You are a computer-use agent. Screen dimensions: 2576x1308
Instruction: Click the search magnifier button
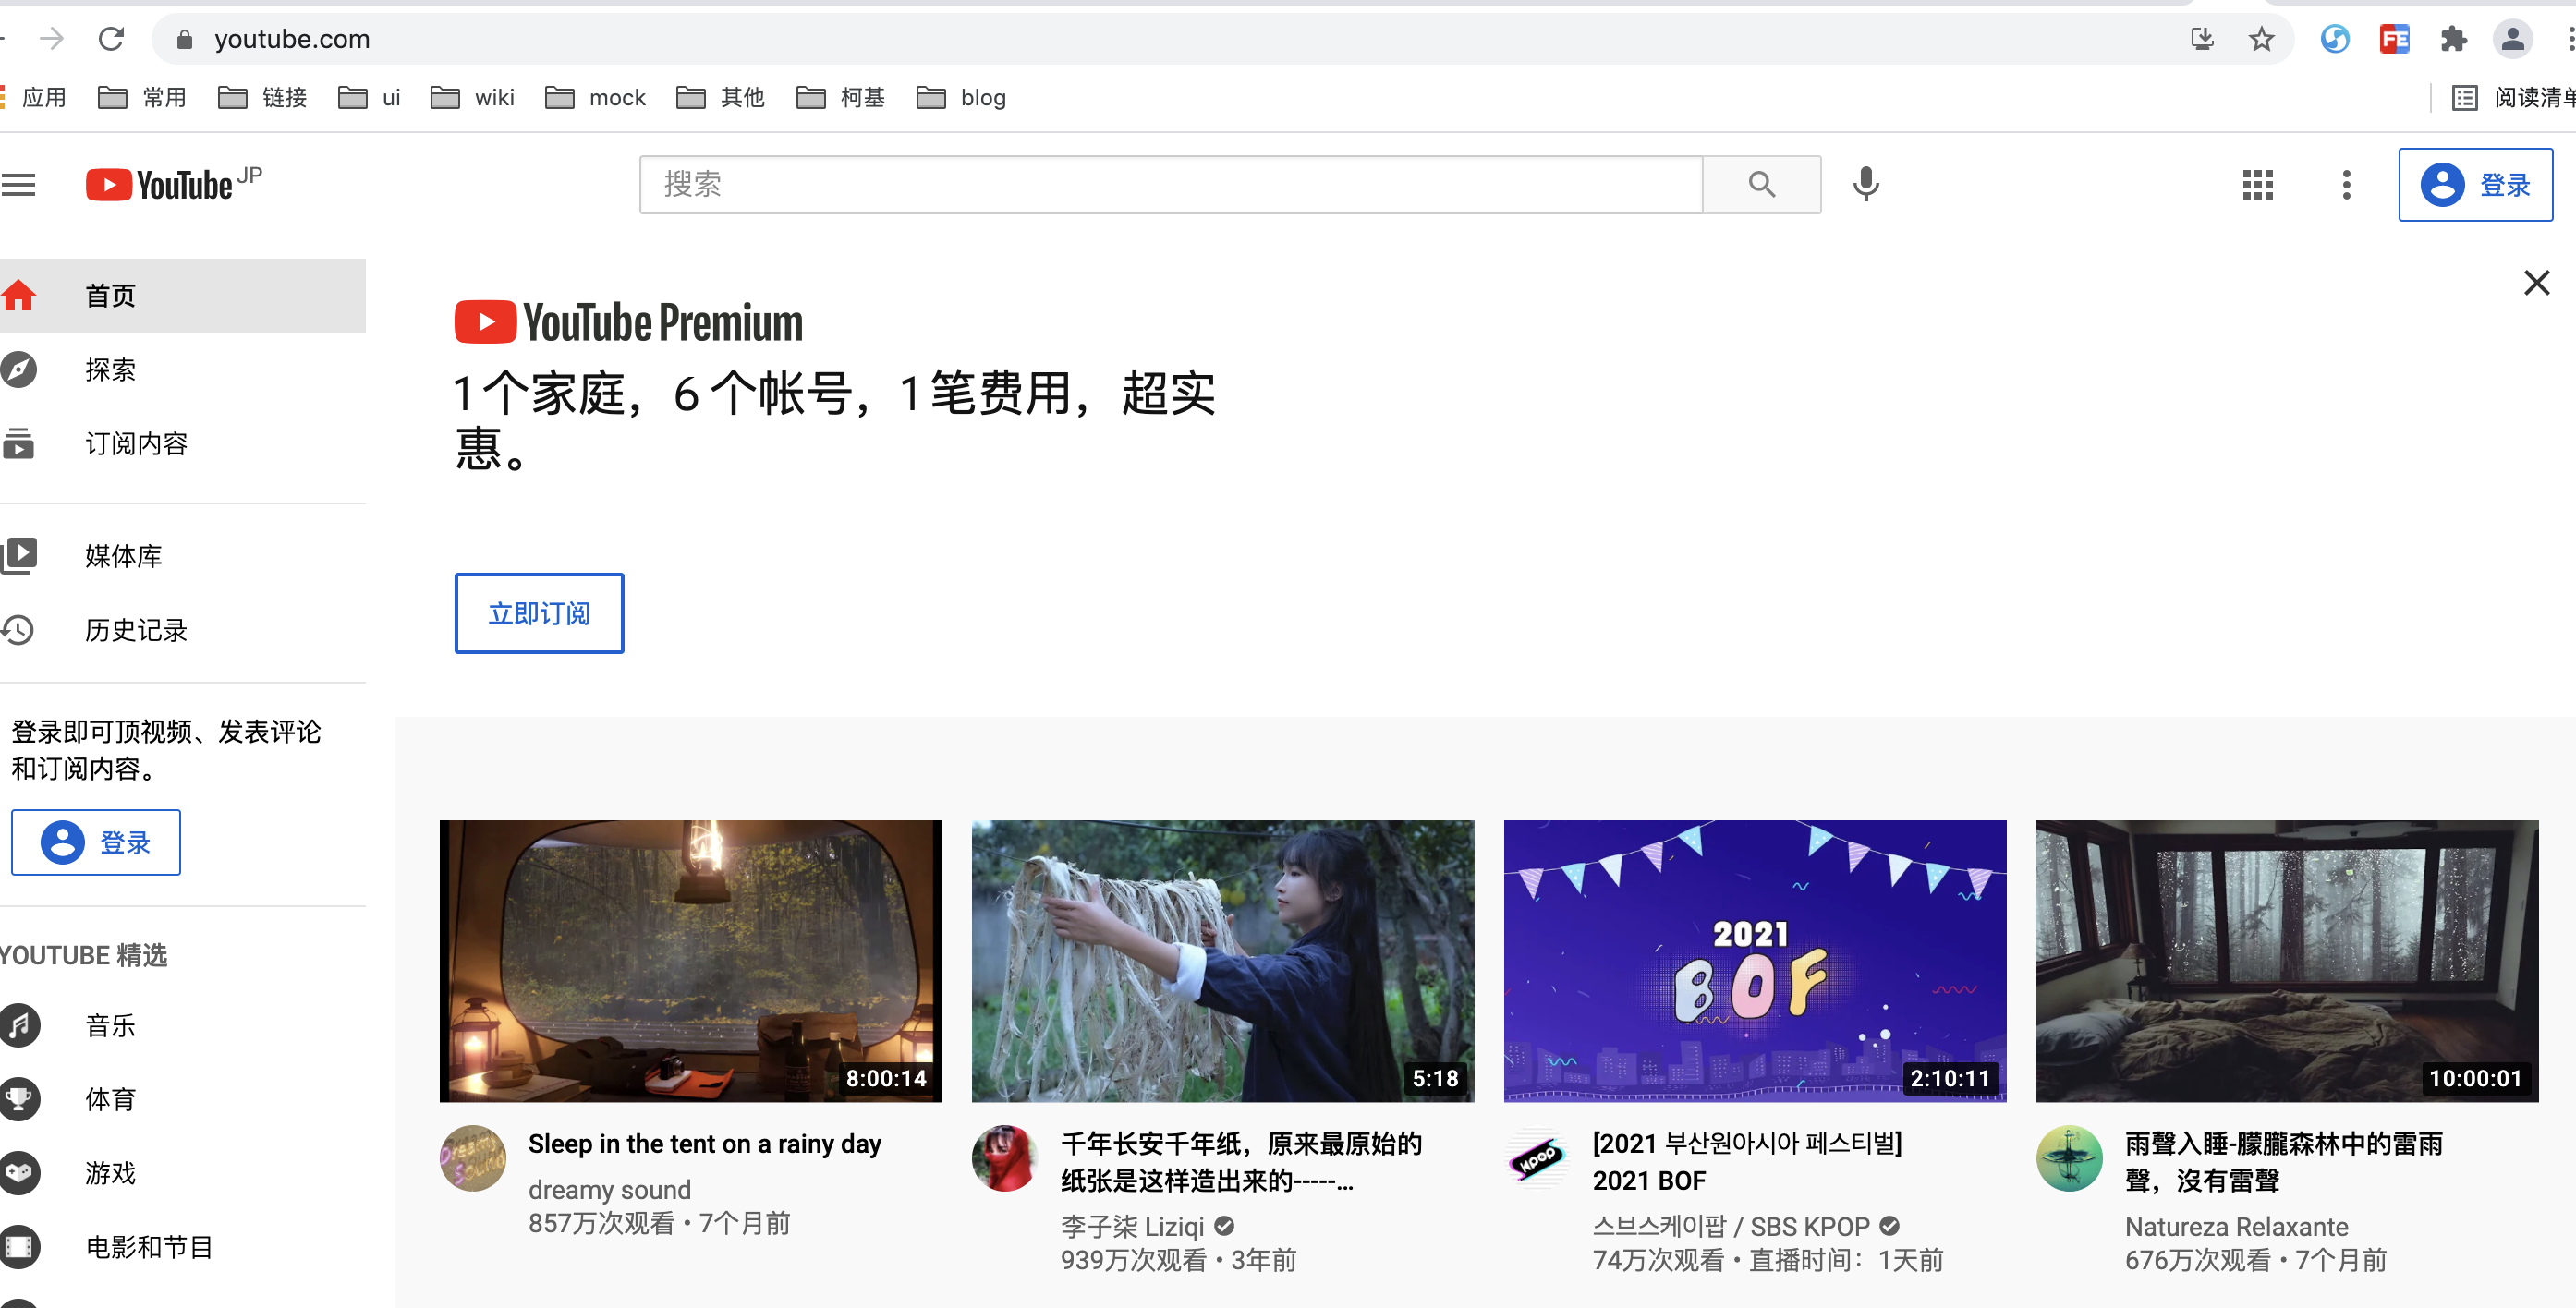pos(1761,185)
